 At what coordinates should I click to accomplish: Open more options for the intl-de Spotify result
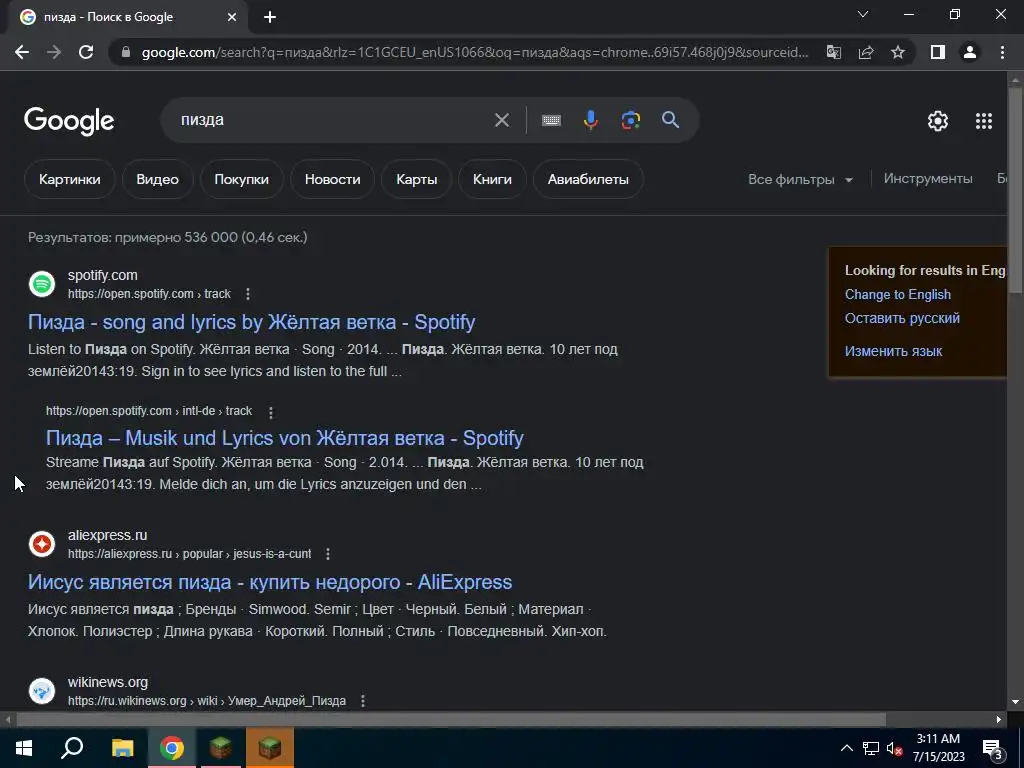pos(270,411)
